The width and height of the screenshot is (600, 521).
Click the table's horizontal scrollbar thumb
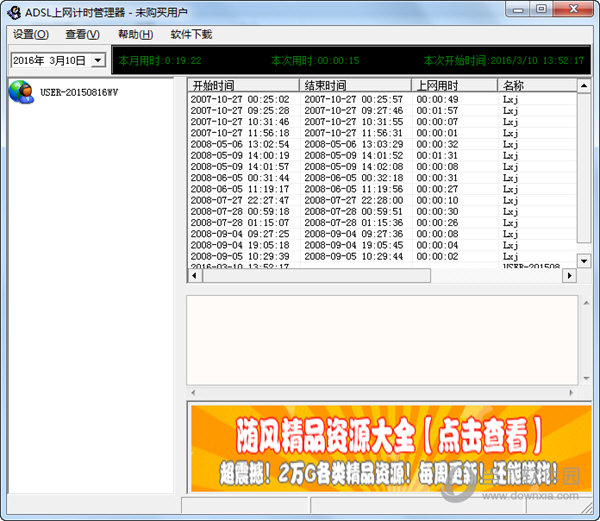pos(316,275)
